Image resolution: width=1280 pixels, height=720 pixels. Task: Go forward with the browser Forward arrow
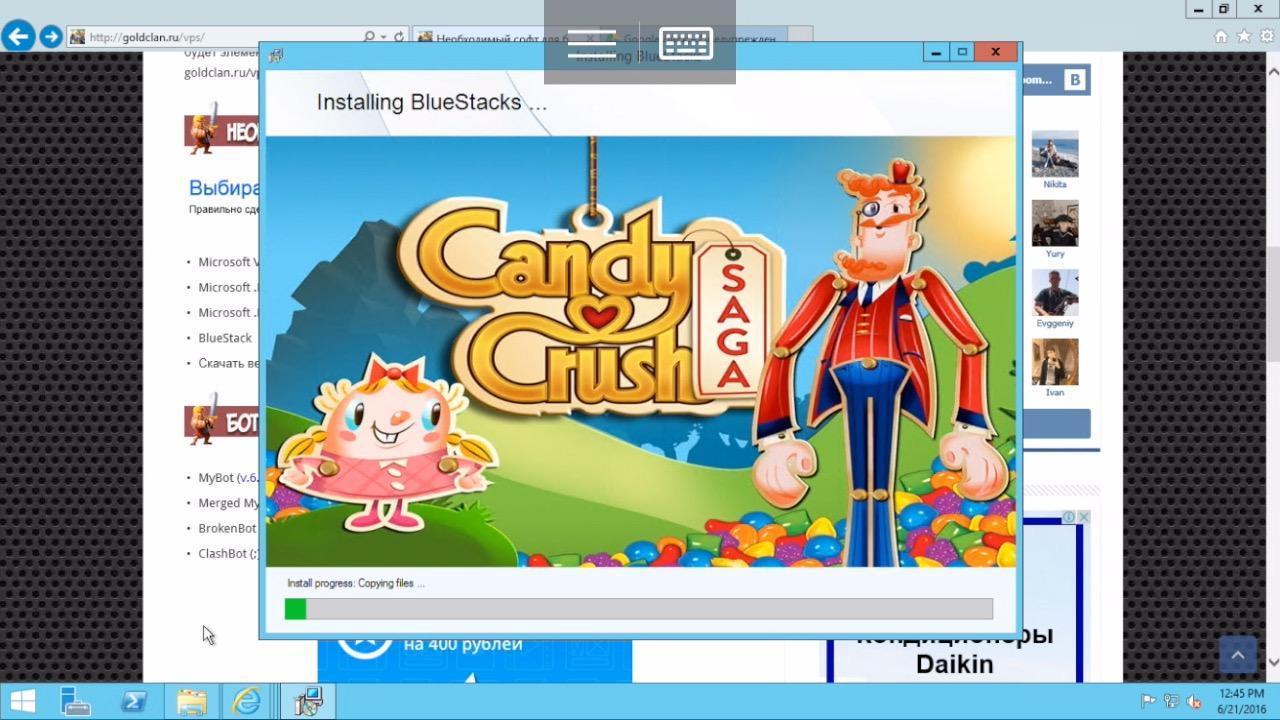click(x=51, y=37)
